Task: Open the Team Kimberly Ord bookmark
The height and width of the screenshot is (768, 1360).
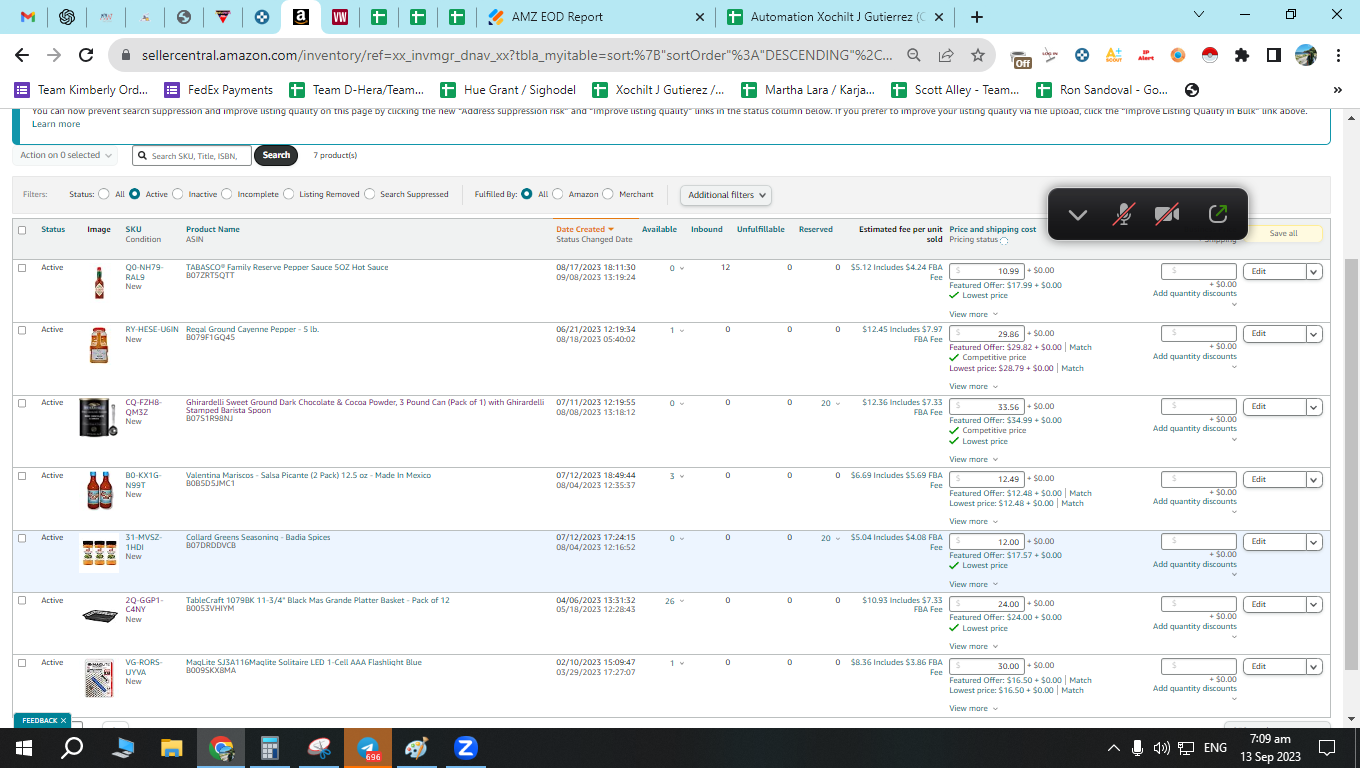Action: coord(81,90)
